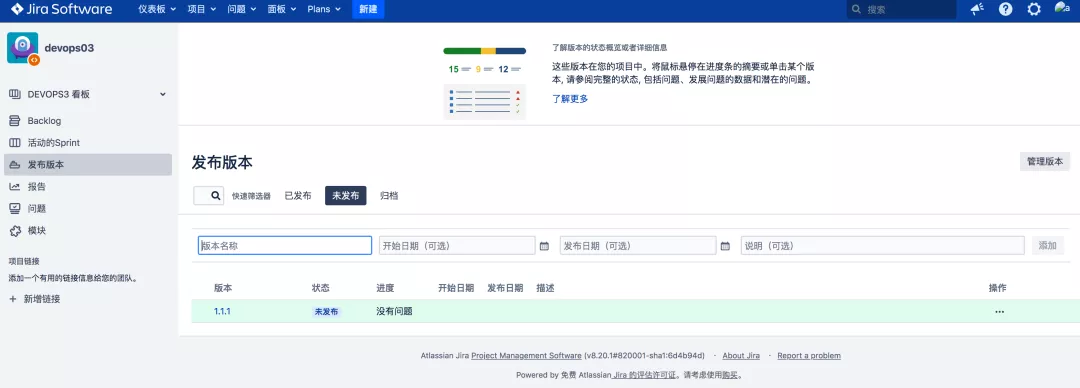1080x388 pixels.
Task: Open the 购买 link in footer
Action: click(x=730, y=376)
